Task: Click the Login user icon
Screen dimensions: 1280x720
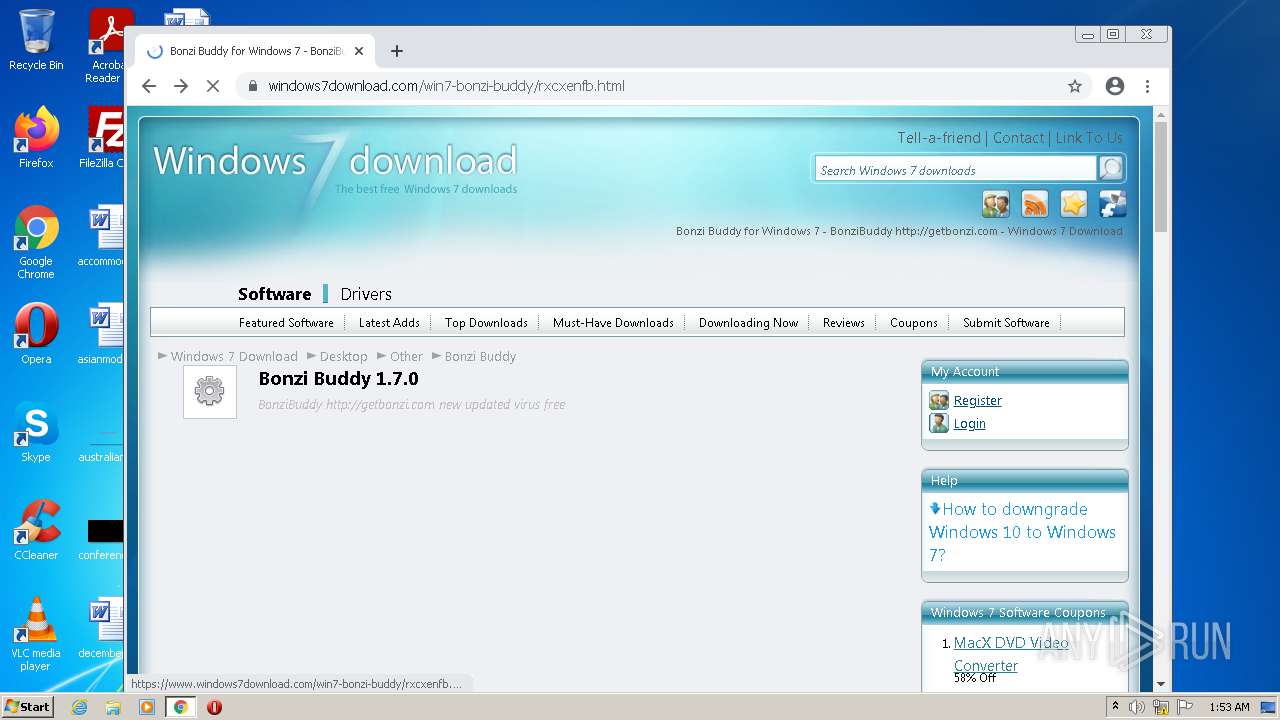Action: [938, 423]
